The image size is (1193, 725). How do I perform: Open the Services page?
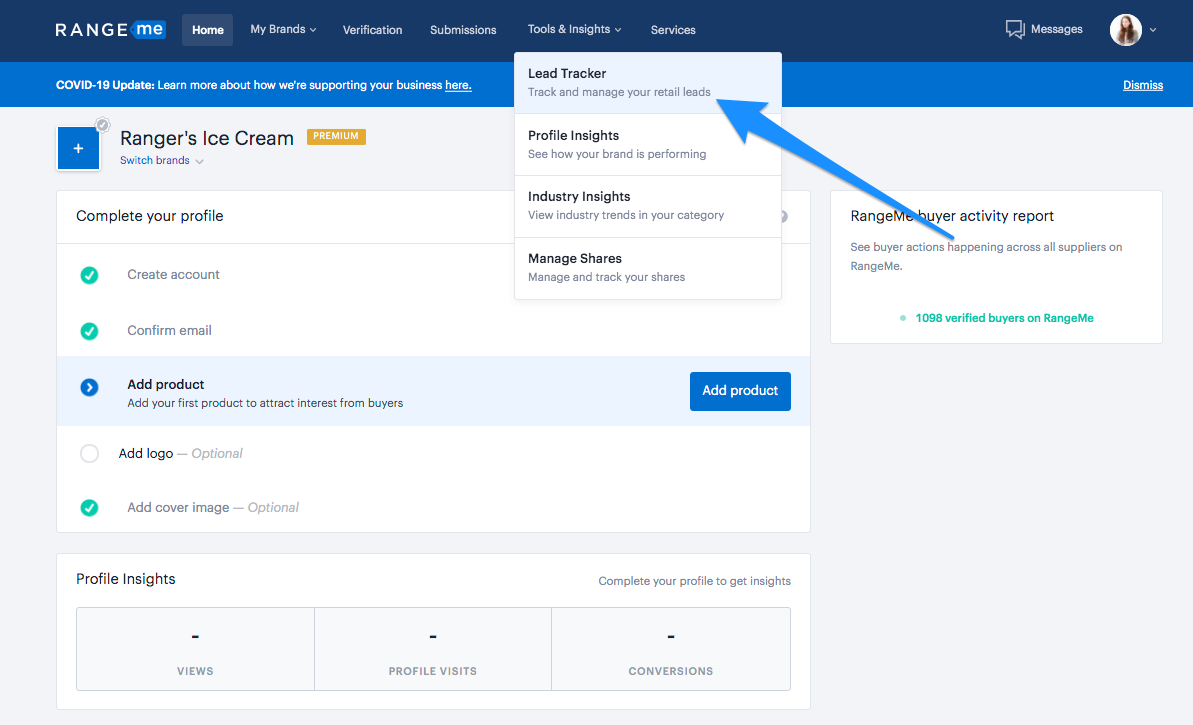pos(673,30)
